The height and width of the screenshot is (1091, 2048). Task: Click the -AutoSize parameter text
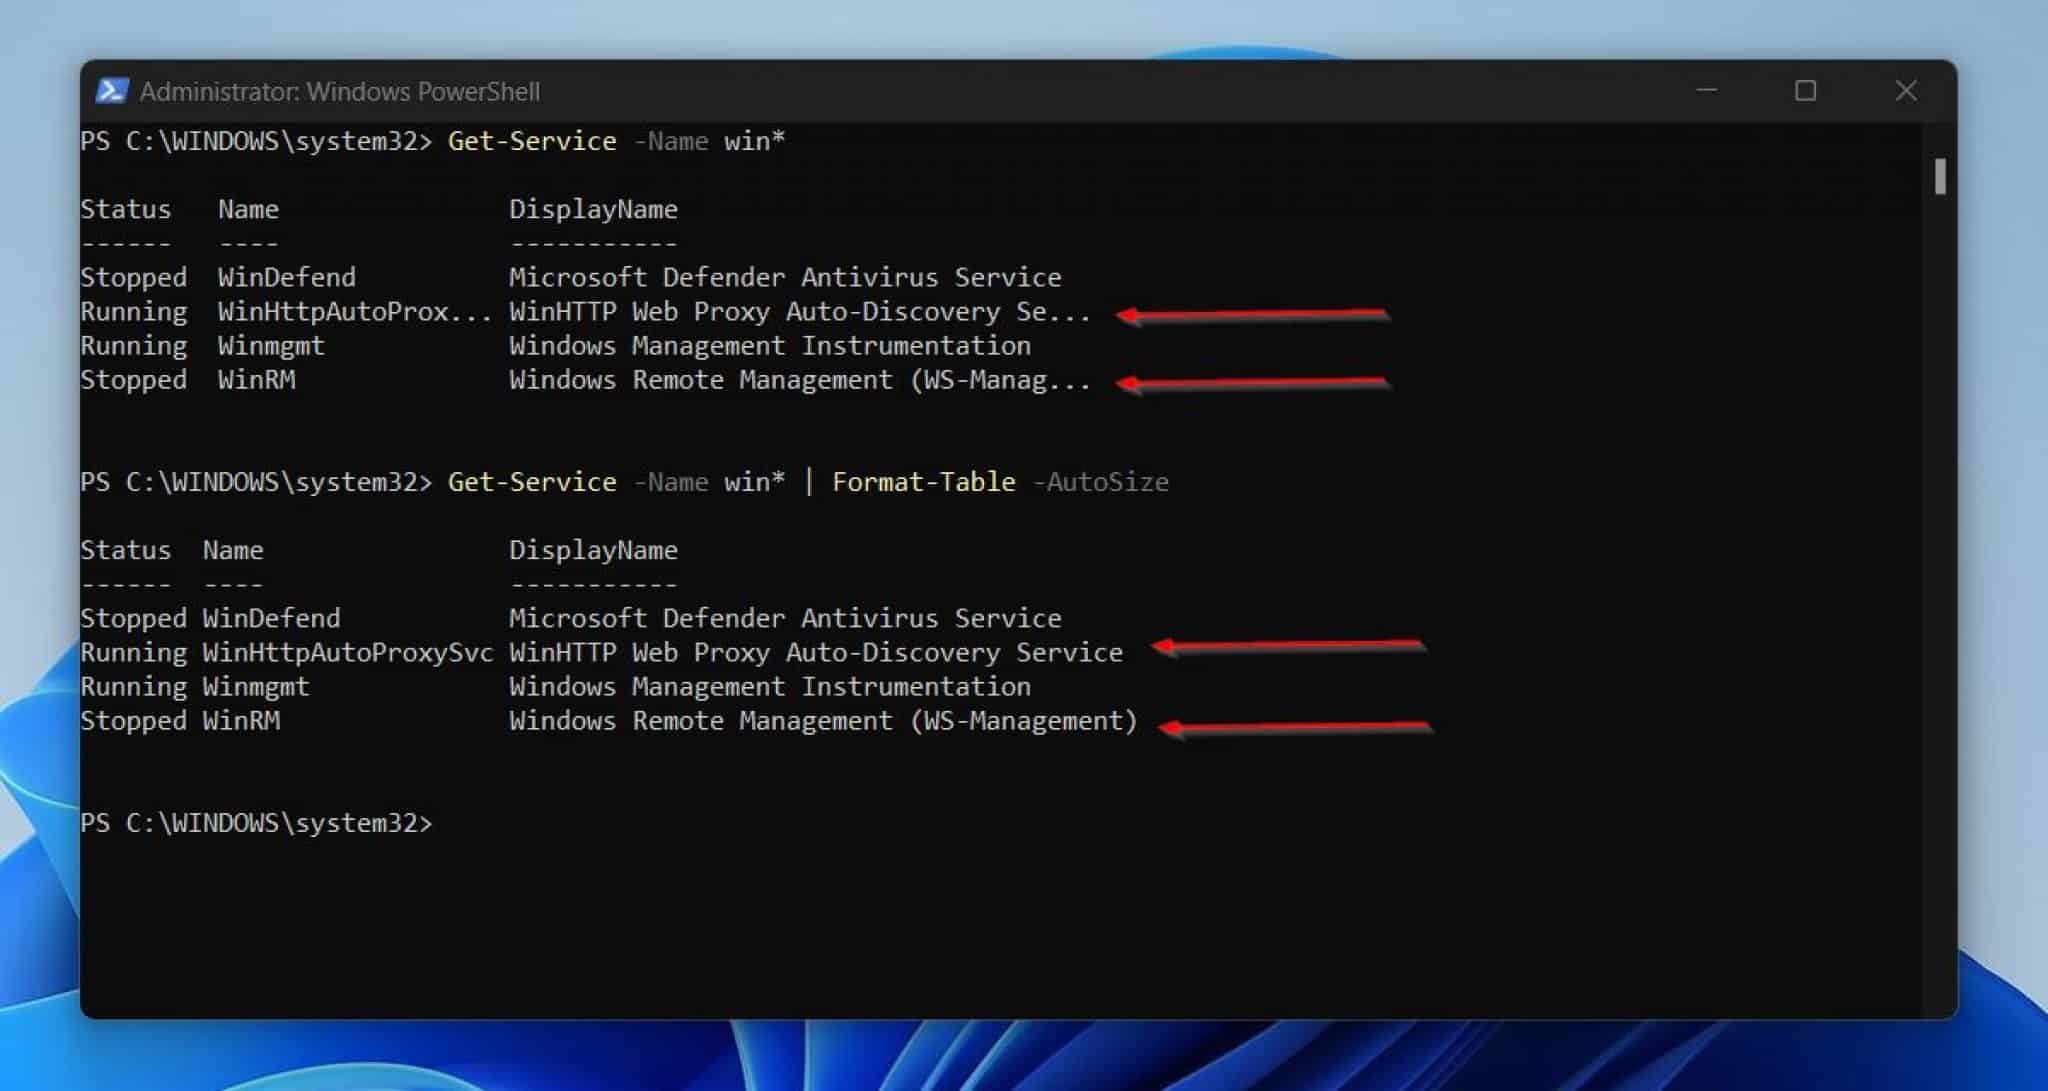[1100, 482]
